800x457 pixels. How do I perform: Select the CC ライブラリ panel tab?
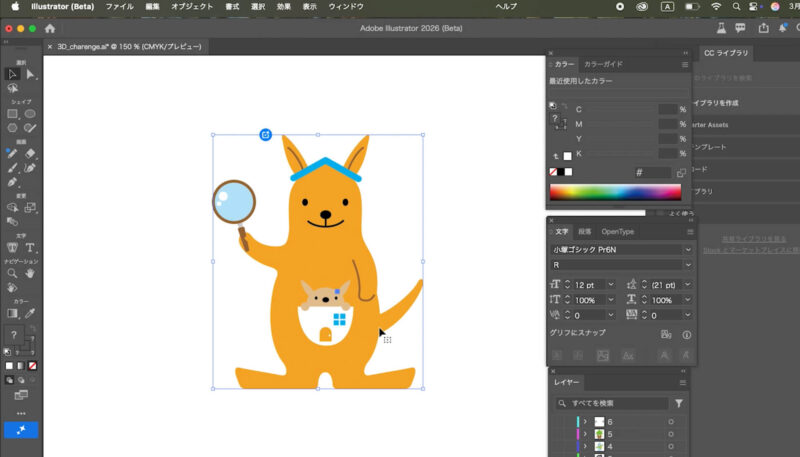(x=726, y=53)
